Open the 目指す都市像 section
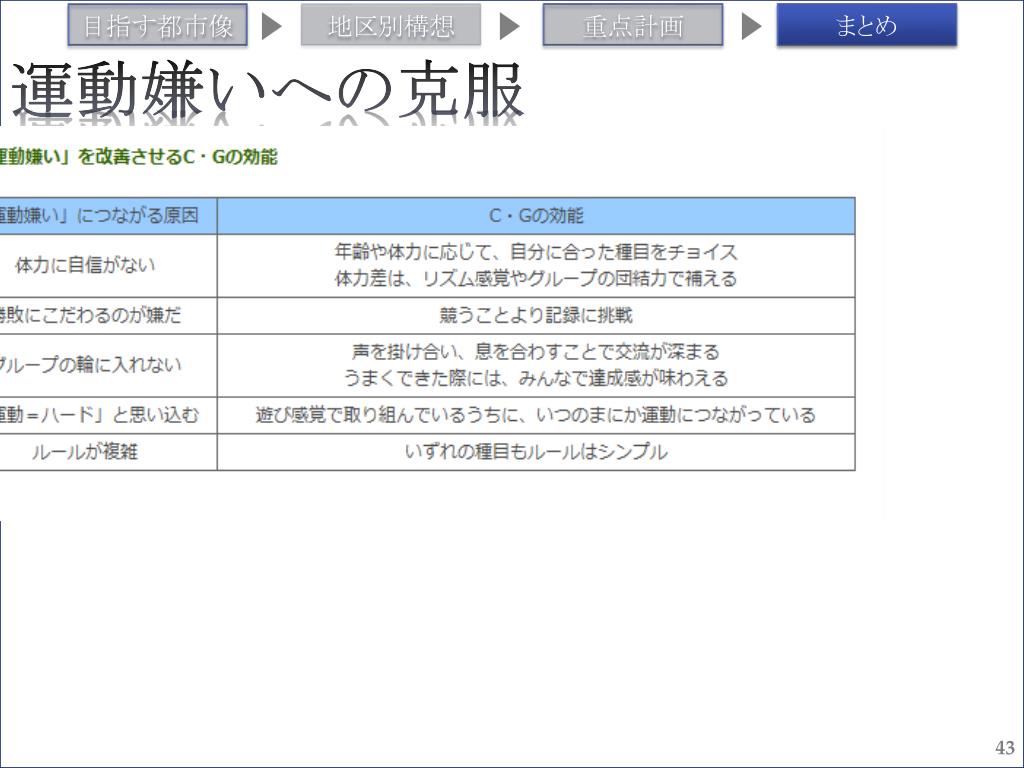Viewport: 1024px width, 768px height. coord(157,25)
